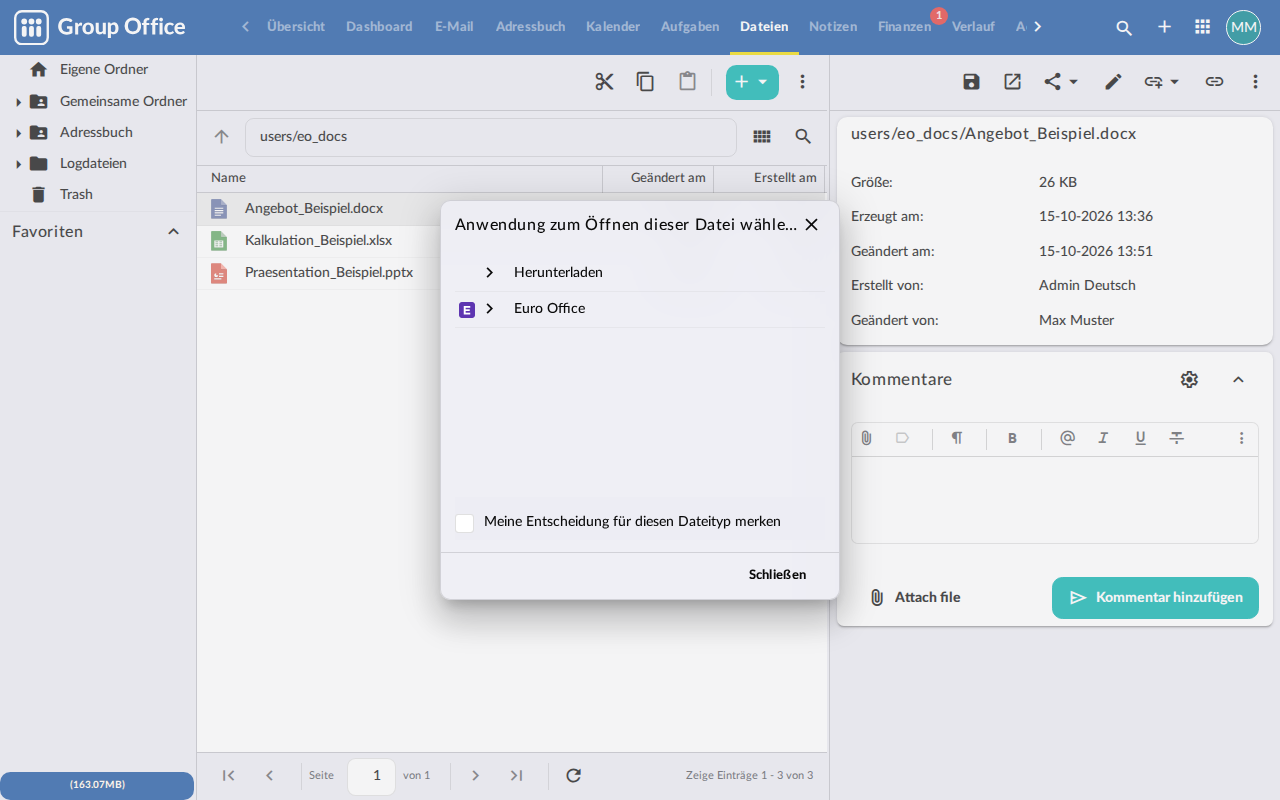Click the copy icon in files toolbar
Screen dimensions: 1280x800
click(646, 82)
